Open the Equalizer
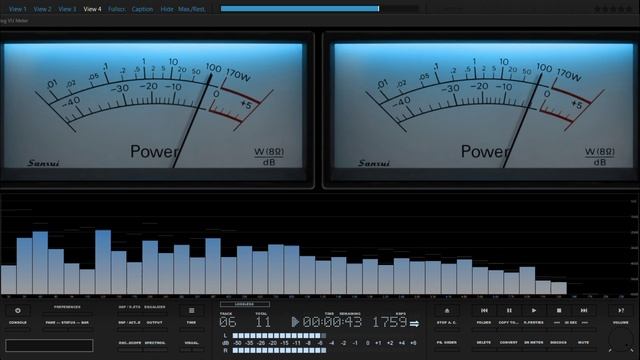 [x=155, y=307]
